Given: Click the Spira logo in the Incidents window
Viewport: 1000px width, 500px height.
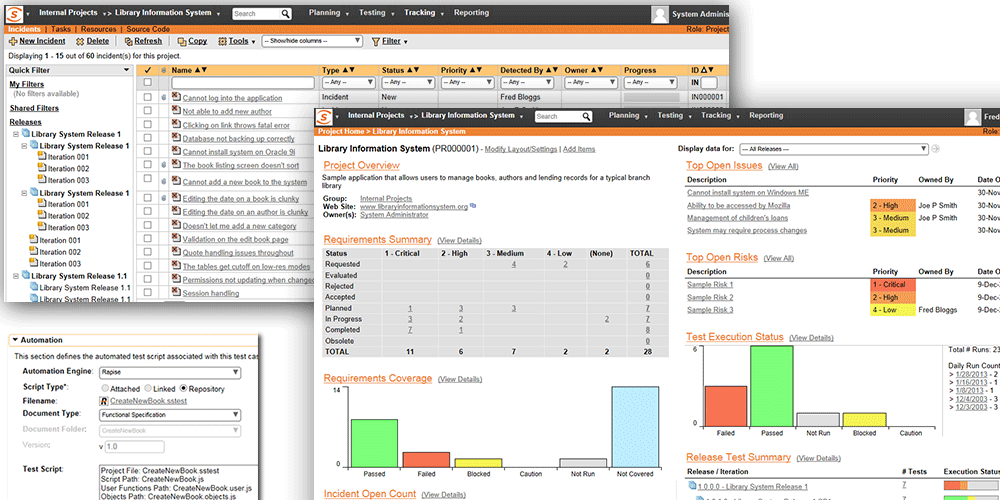Looking at the screenshot, I should [x=13, y=13].
